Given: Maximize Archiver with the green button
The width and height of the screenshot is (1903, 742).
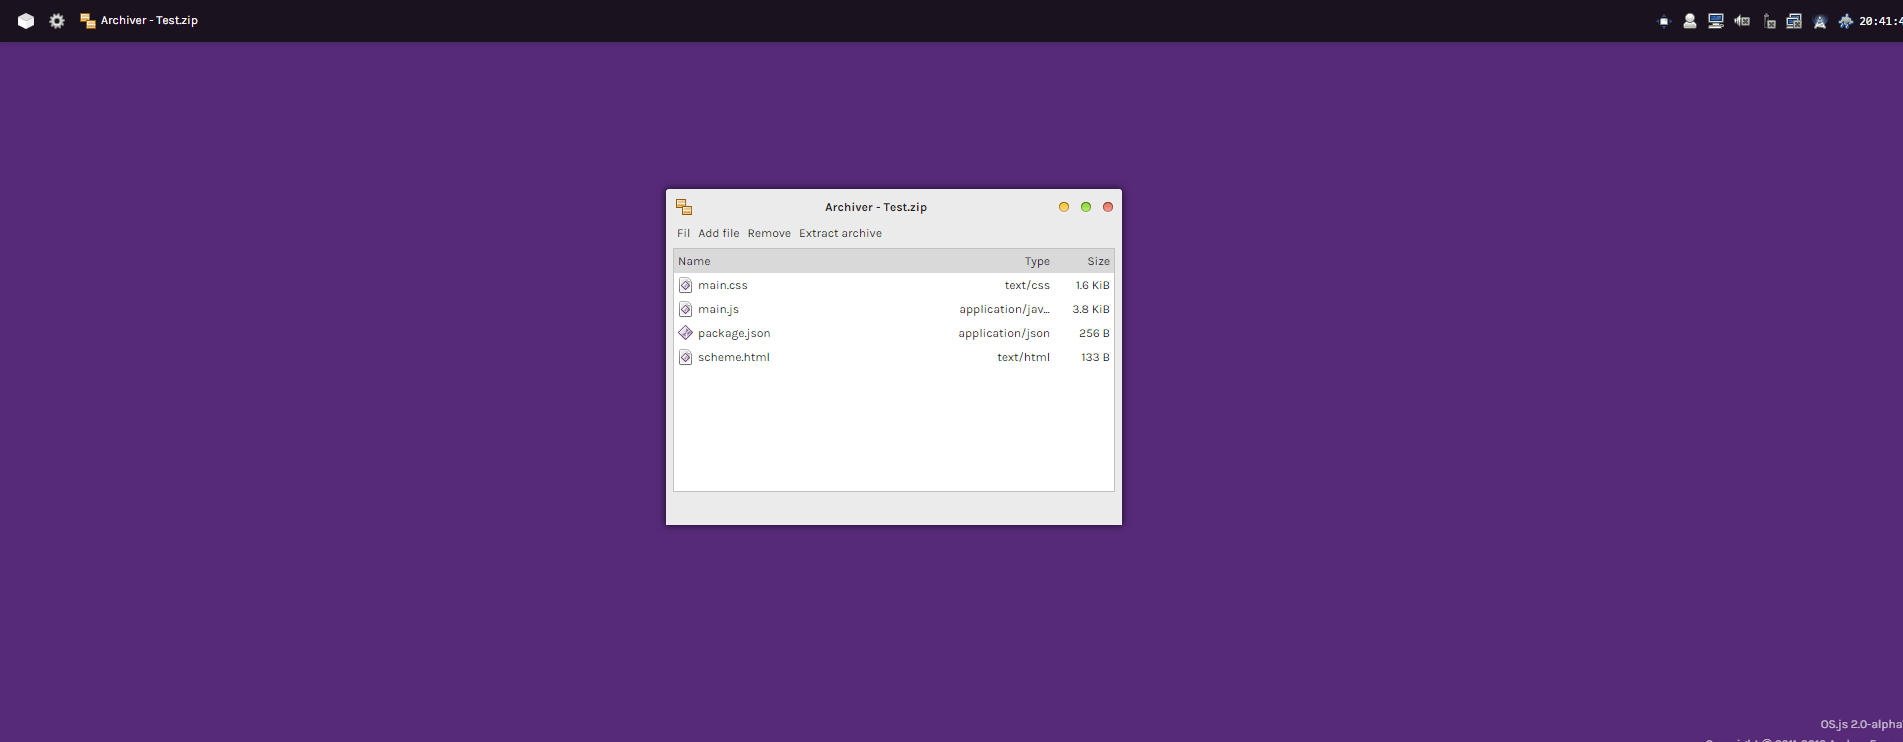Looking at the screenshot, I should (1086, 207).
